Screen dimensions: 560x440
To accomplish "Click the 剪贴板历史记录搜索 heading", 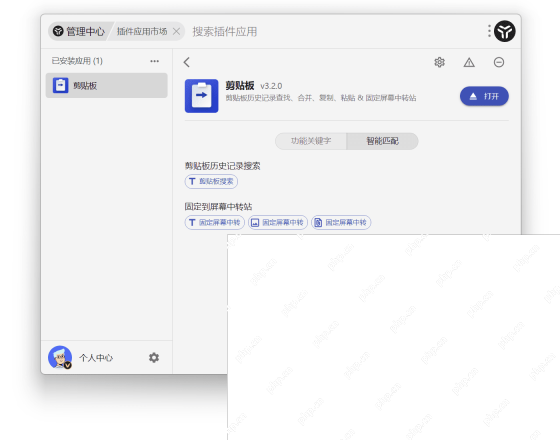I will tap(222, 166).
